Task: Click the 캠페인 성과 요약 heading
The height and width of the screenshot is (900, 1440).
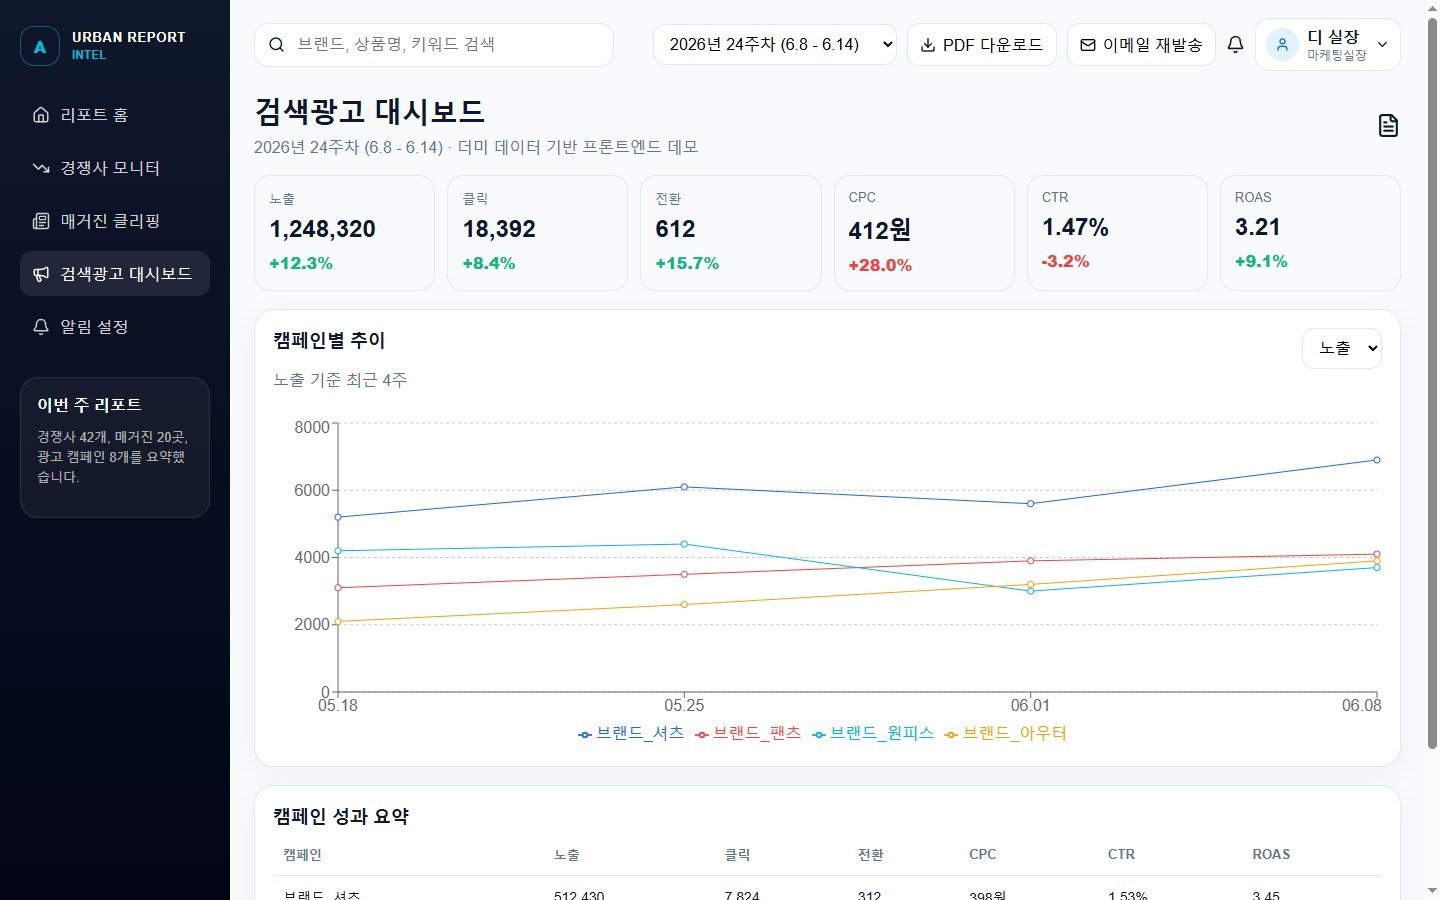Action: point(341,816)
